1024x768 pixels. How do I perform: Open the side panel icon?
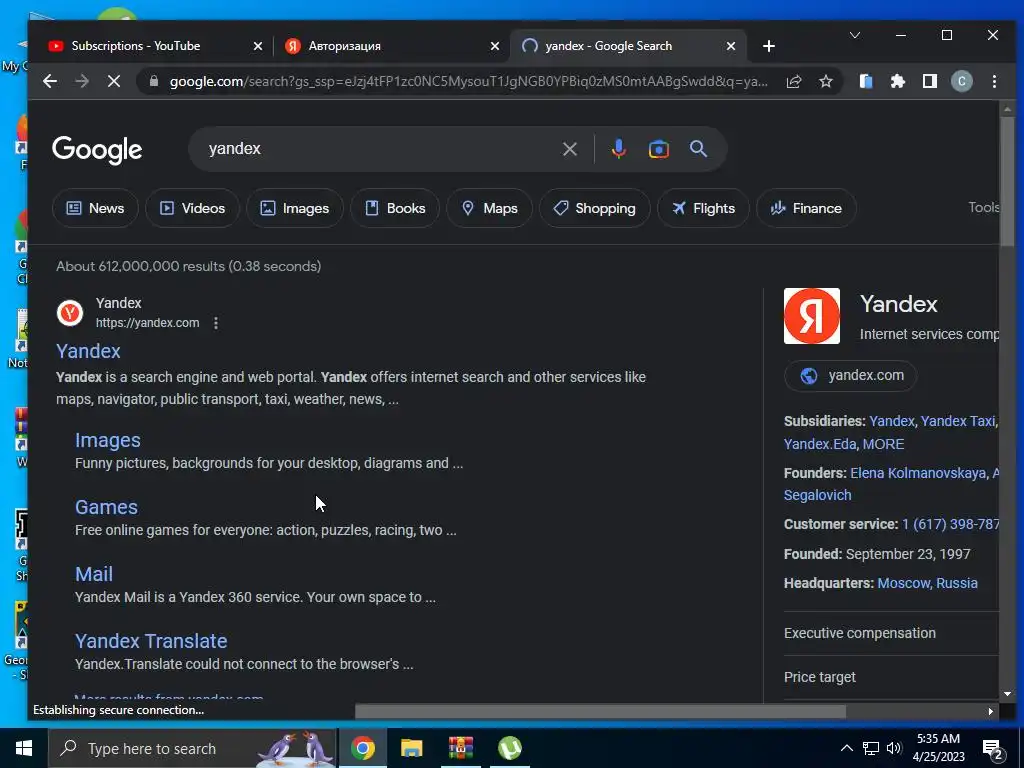[930, 81]
